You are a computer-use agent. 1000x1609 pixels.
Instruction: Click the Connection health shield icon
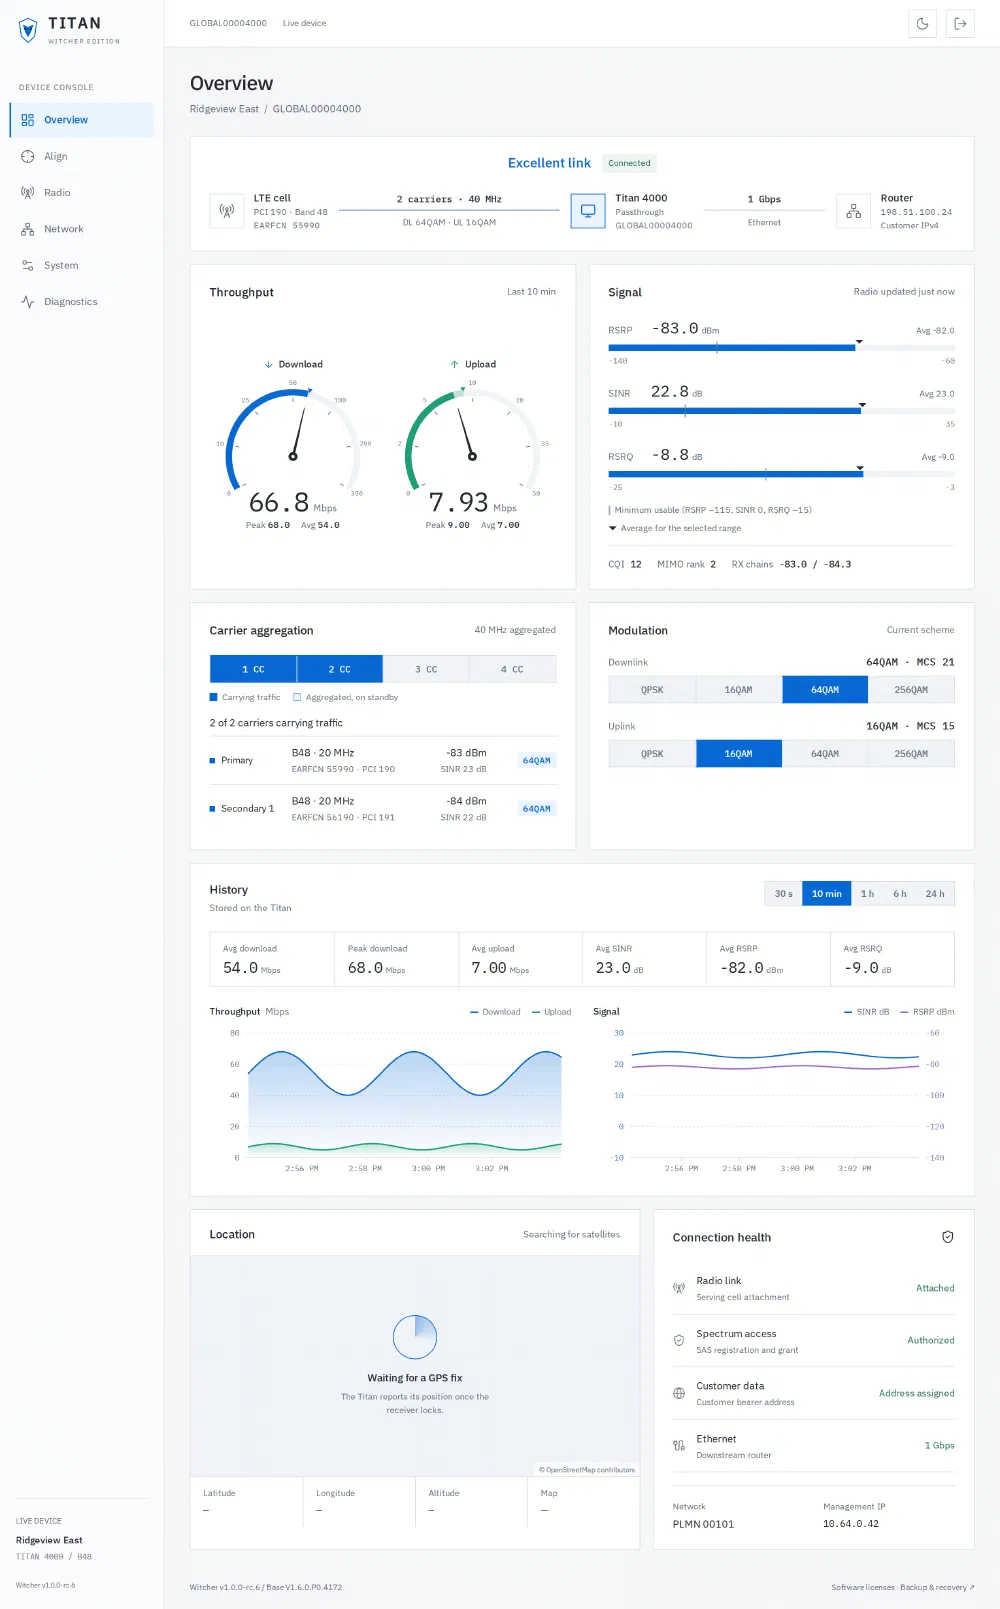947,1237
